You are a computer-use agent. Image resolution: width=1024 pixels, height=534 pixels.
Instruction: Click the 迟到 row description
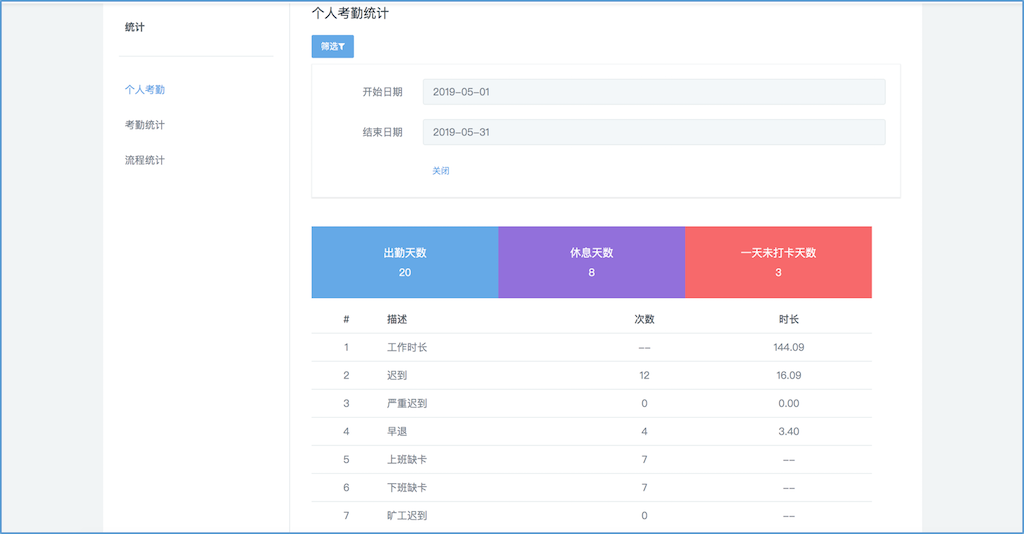pos(397,375)
